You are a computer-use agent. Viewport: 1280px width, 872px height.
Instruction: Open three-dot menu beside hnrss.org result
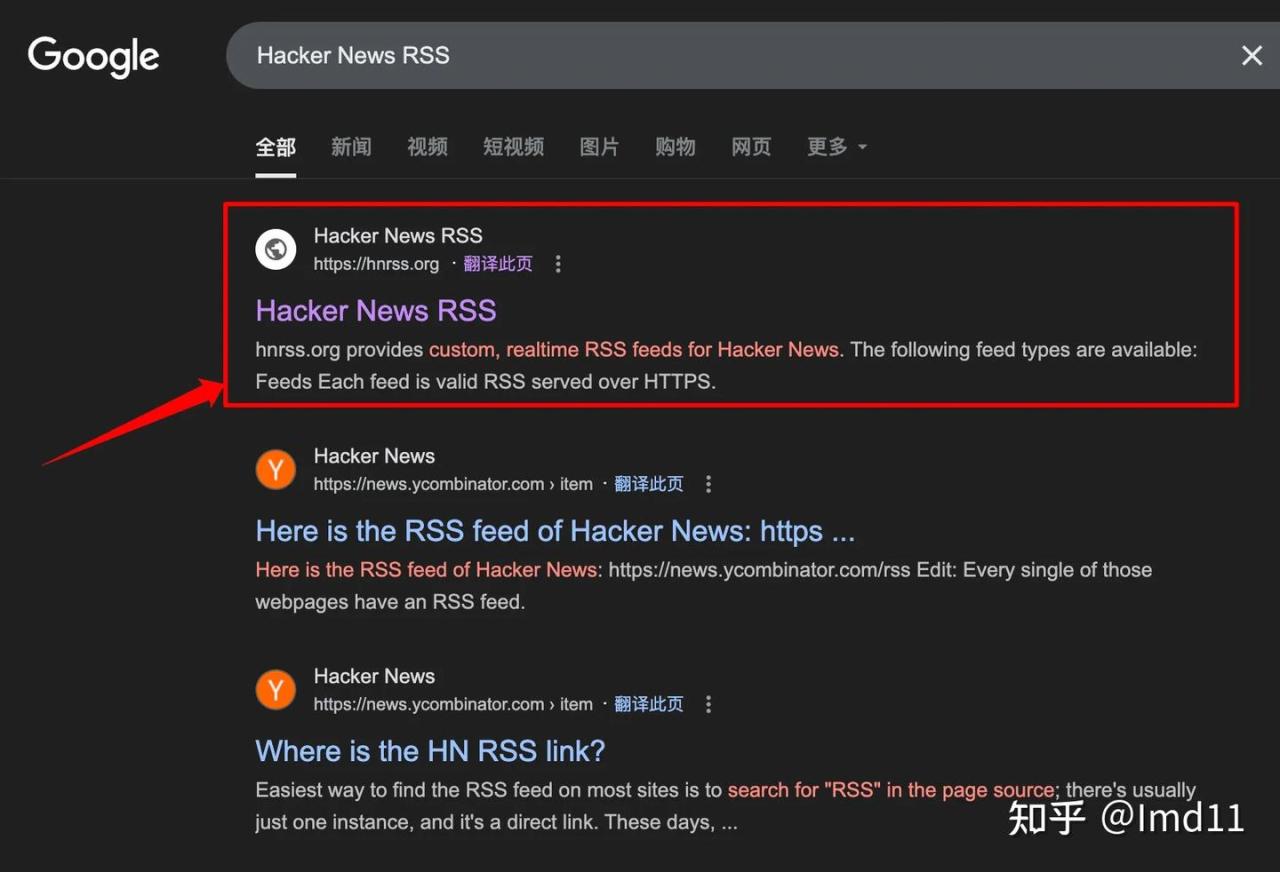coord(558,264)
